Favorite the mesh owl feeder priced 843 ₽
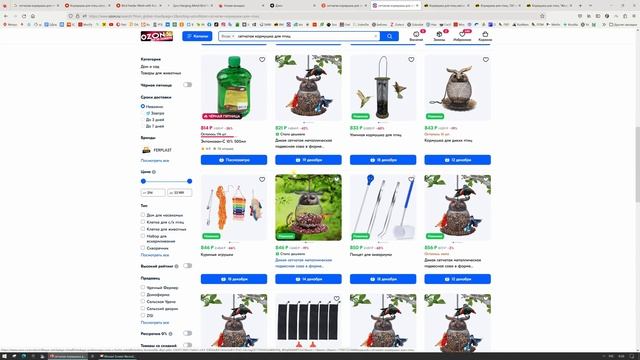 point(486,60)
